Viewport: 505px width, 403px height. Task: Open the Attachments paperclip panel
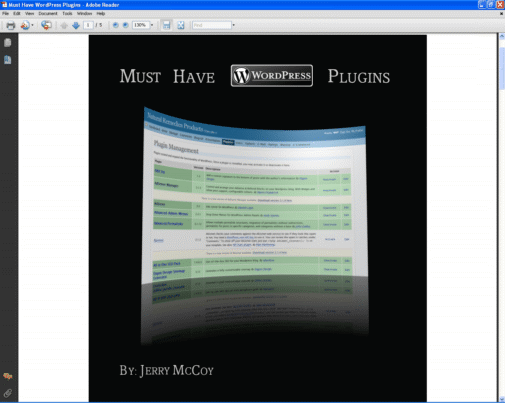click(x=8, y=393)
